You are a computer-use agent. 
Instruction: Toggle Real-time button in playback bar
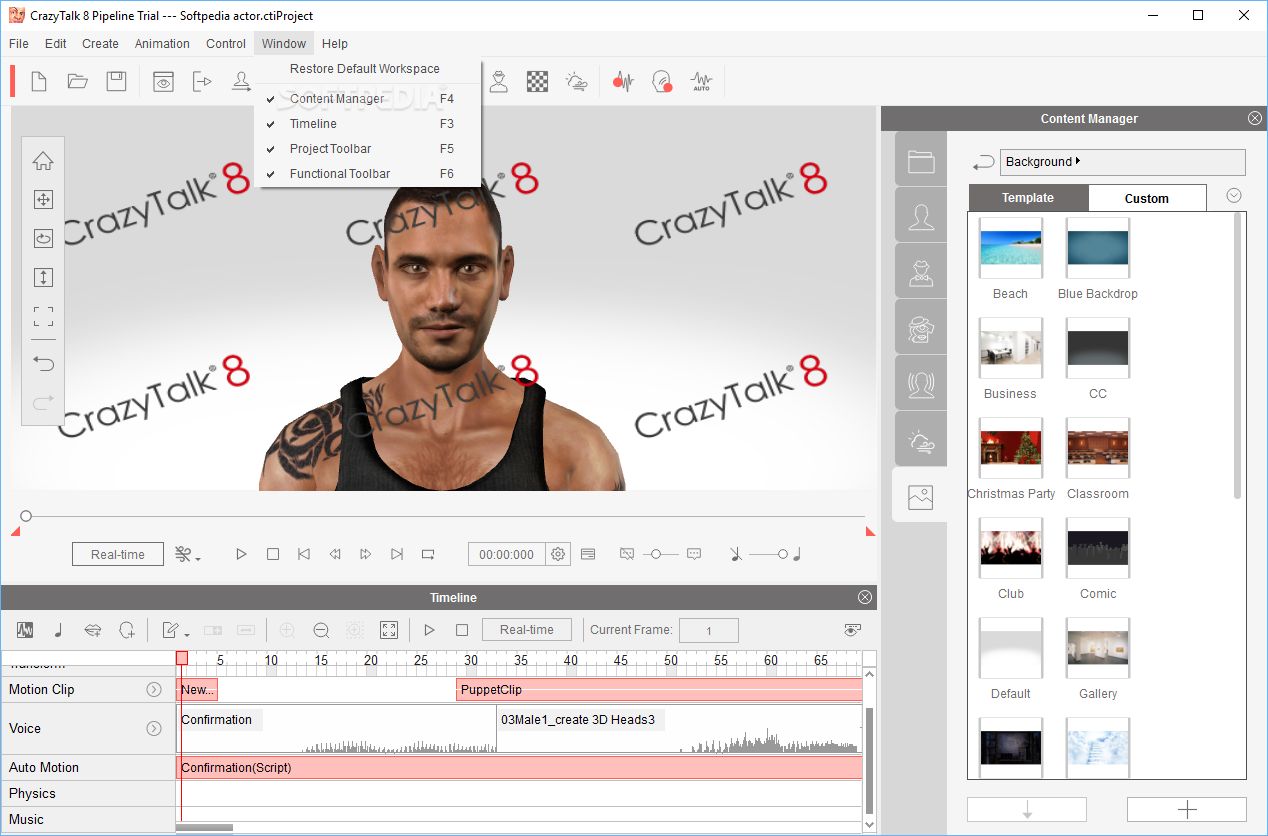point(118,554)
